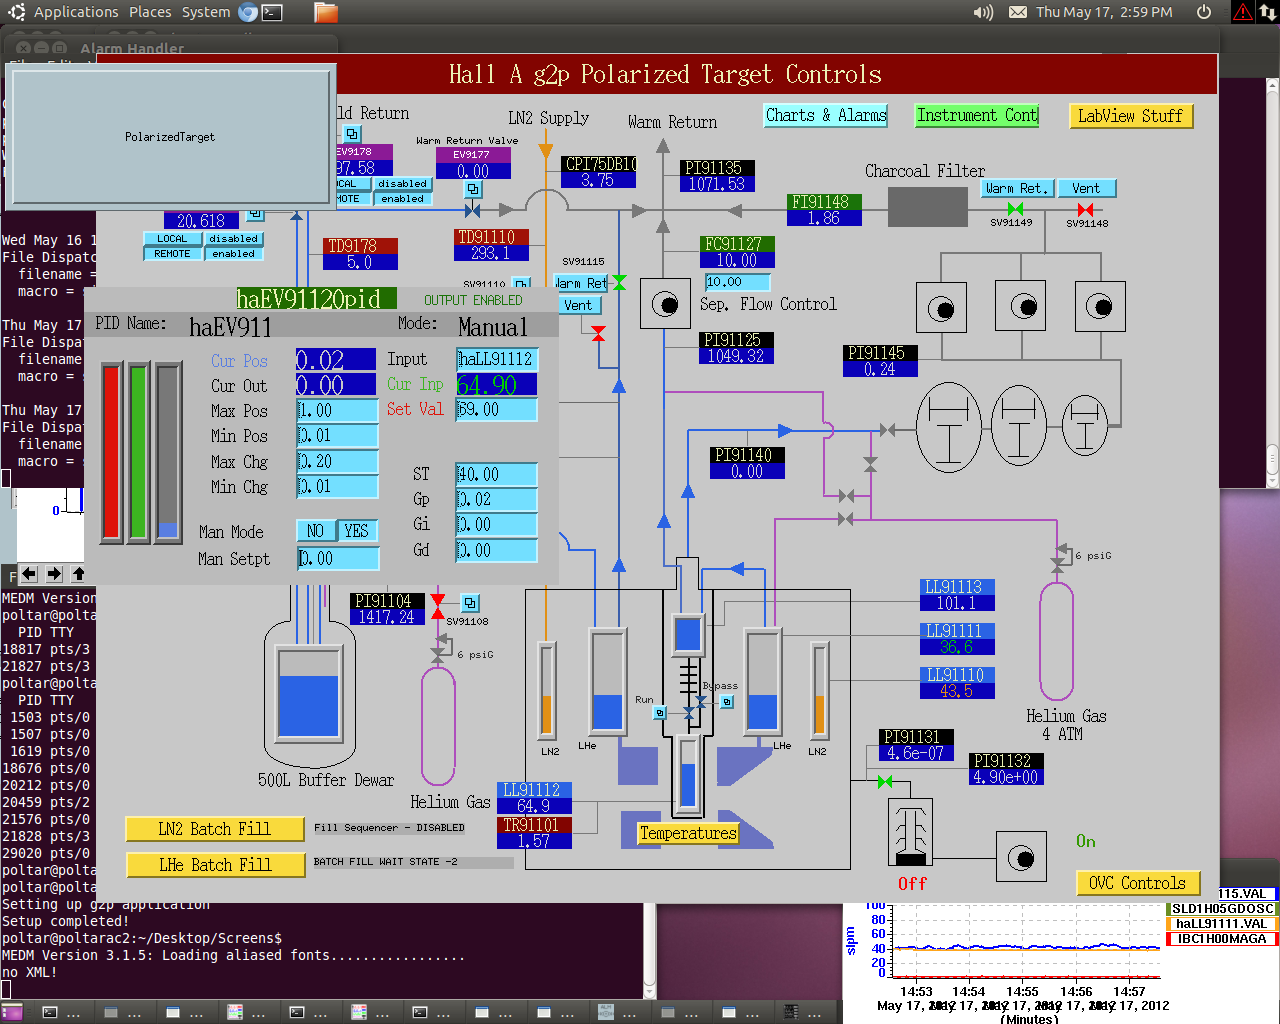Image resolution: width=1280 pixels, height=1024 pixels.
Task: Click the haEV91120pid title label
Action: 316,299
